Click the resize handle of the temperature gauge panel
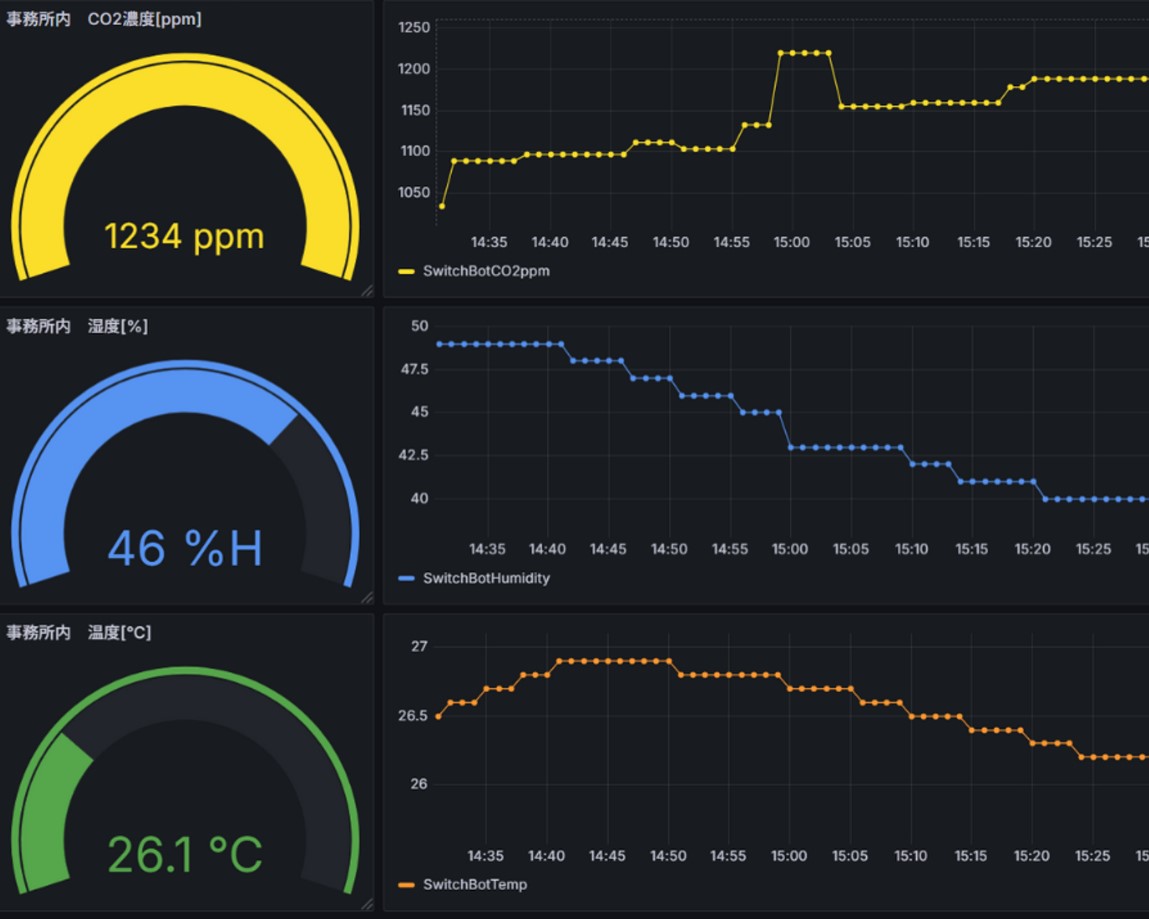1149x919 pixels. click(366, 904)
